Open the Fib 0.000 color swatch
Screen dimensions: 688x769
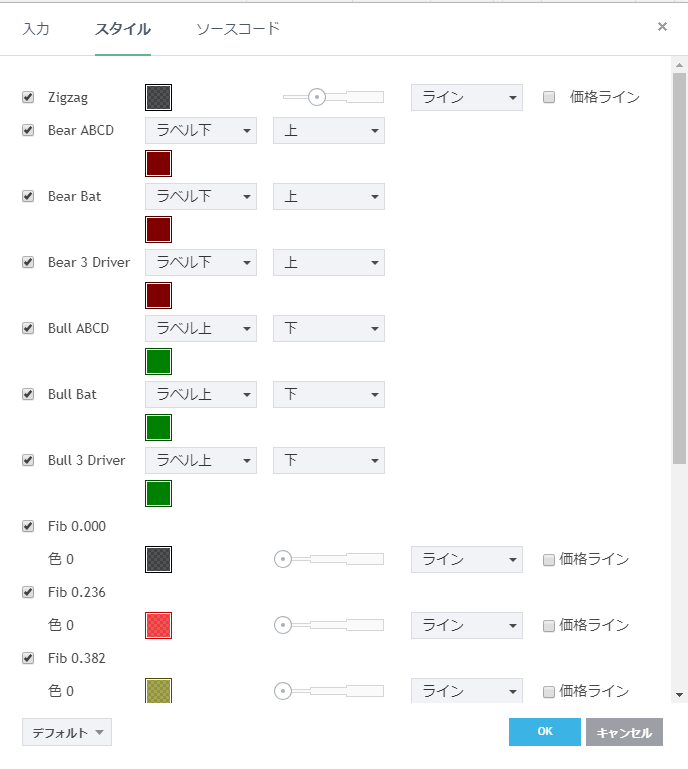(x=158, y=559)
